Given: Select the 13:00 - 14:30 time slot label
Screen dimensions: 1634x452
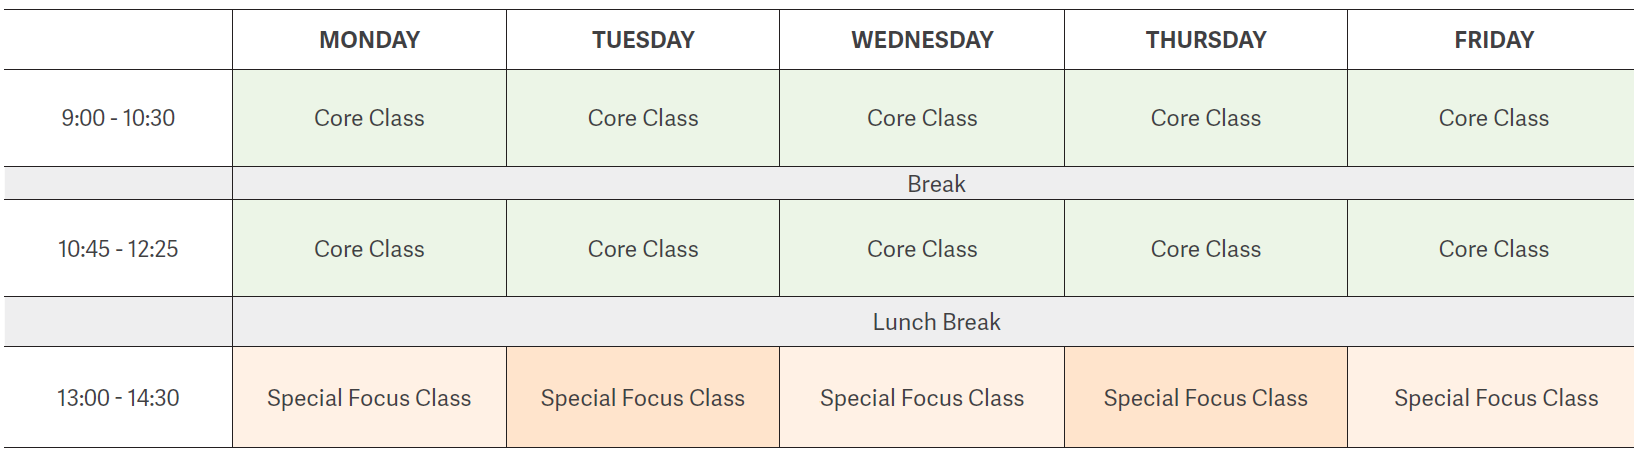Looking at the screenshot, I should (x=118, y=398).
